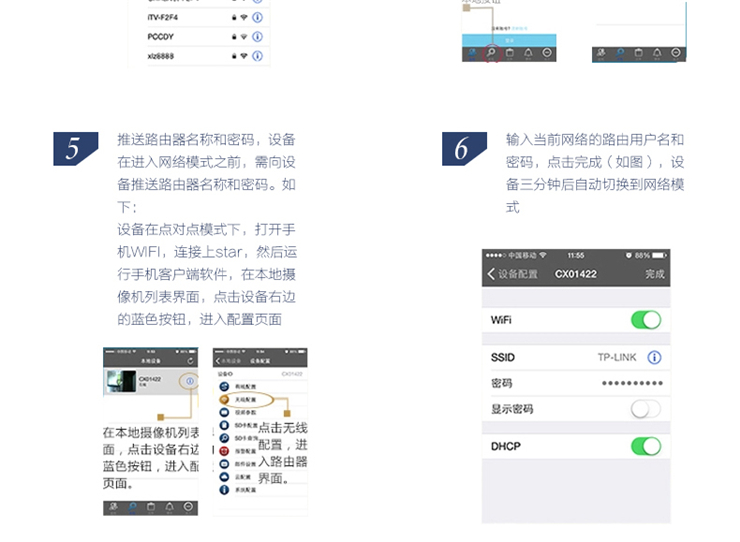Toggle the WiFi switch off

(x=646, y=320)
